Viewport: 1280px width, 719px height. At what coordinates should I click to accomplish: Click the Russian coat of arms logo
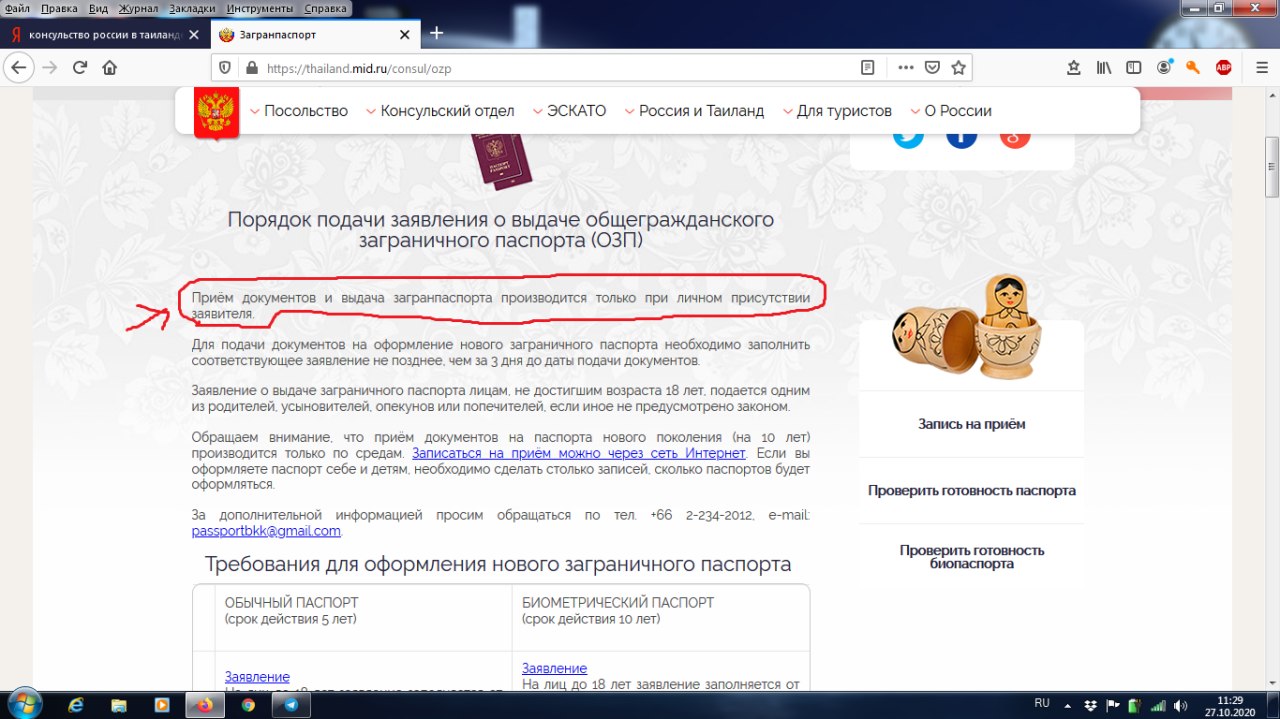point(216,113)
